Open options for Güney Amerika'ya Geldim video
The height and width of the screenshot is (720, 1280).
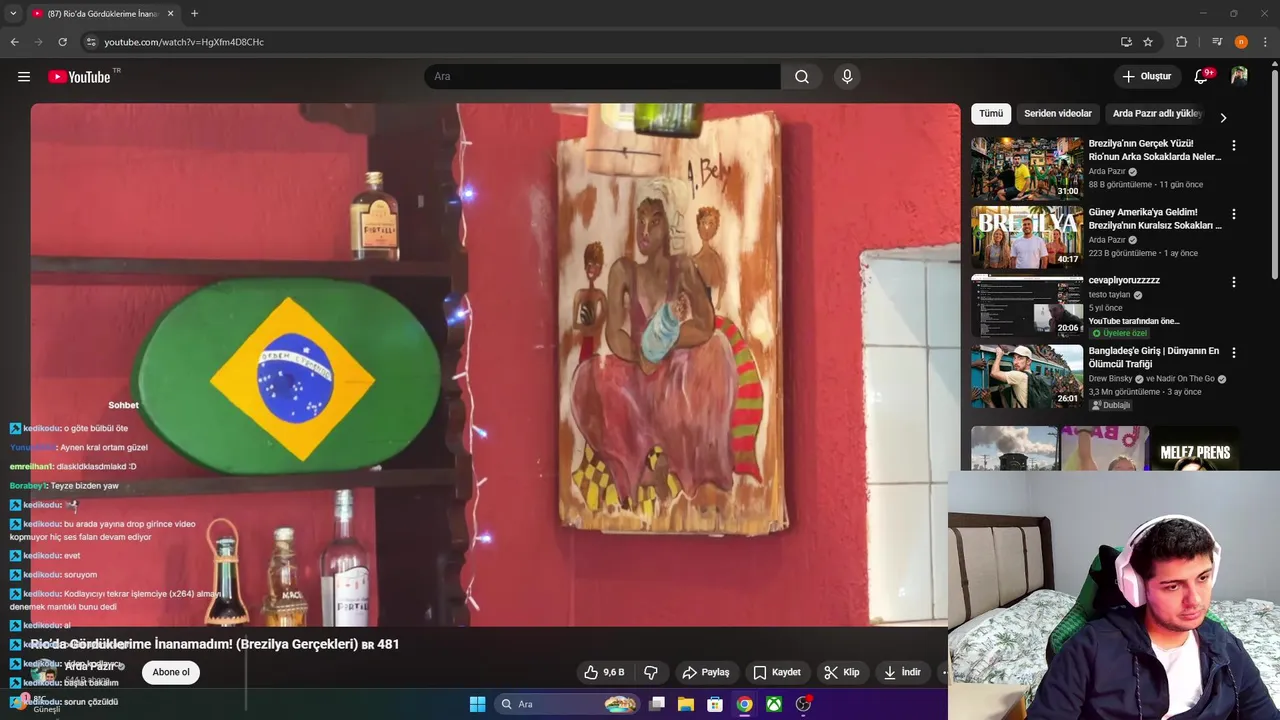click(x=1233, y=215)
